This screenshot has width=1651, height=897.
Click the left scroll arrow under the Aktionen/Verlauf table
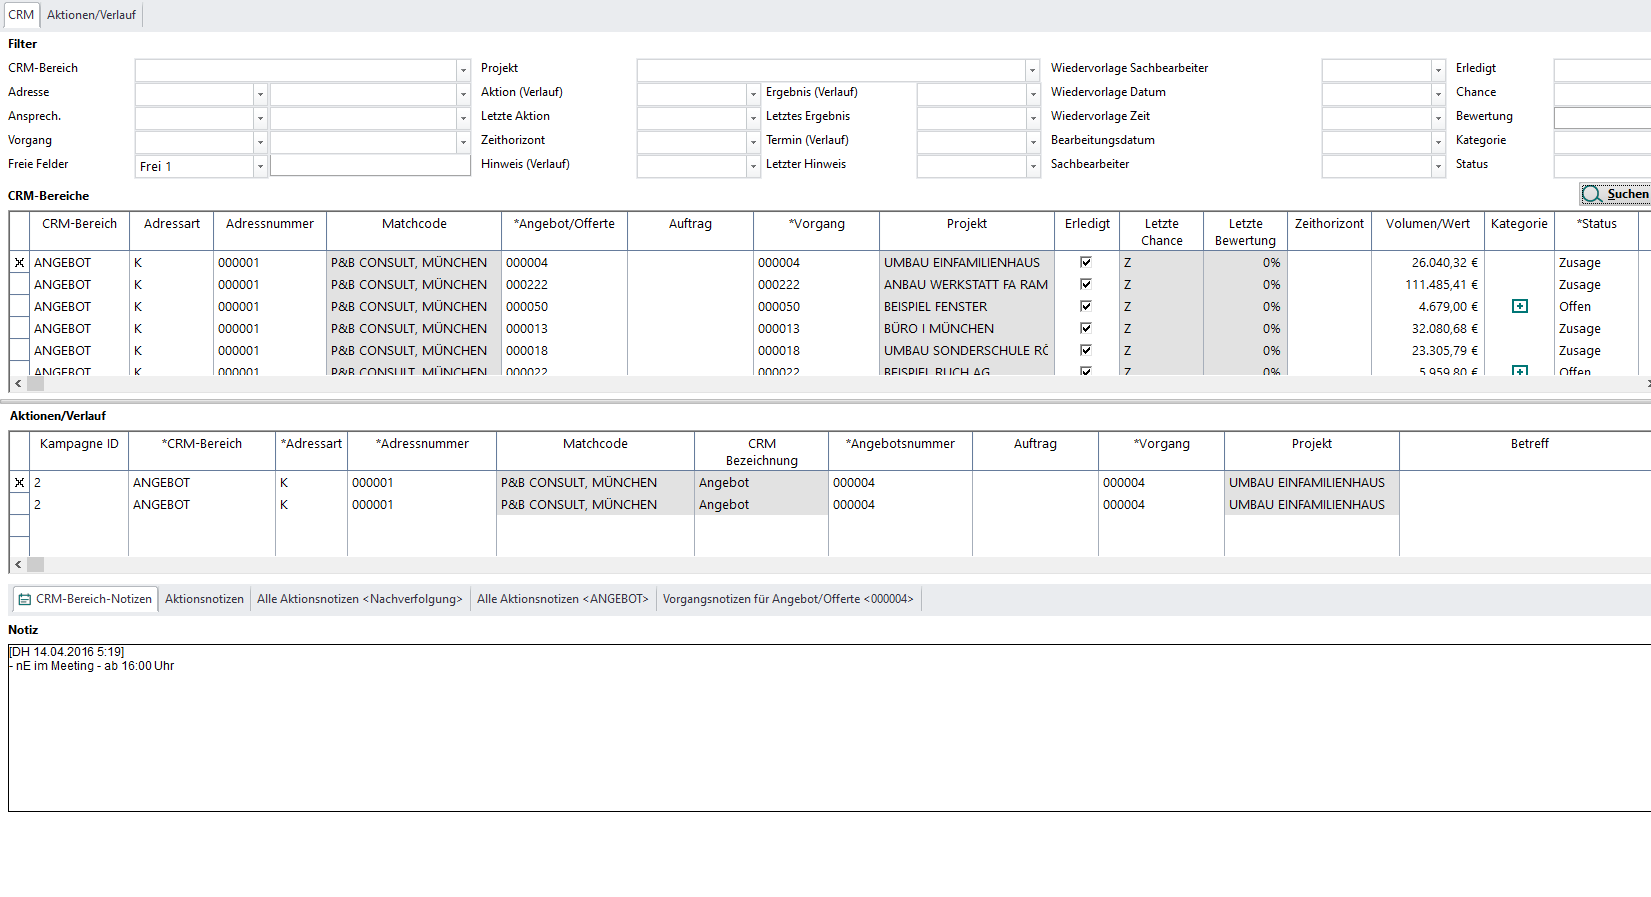click(18, 565)
